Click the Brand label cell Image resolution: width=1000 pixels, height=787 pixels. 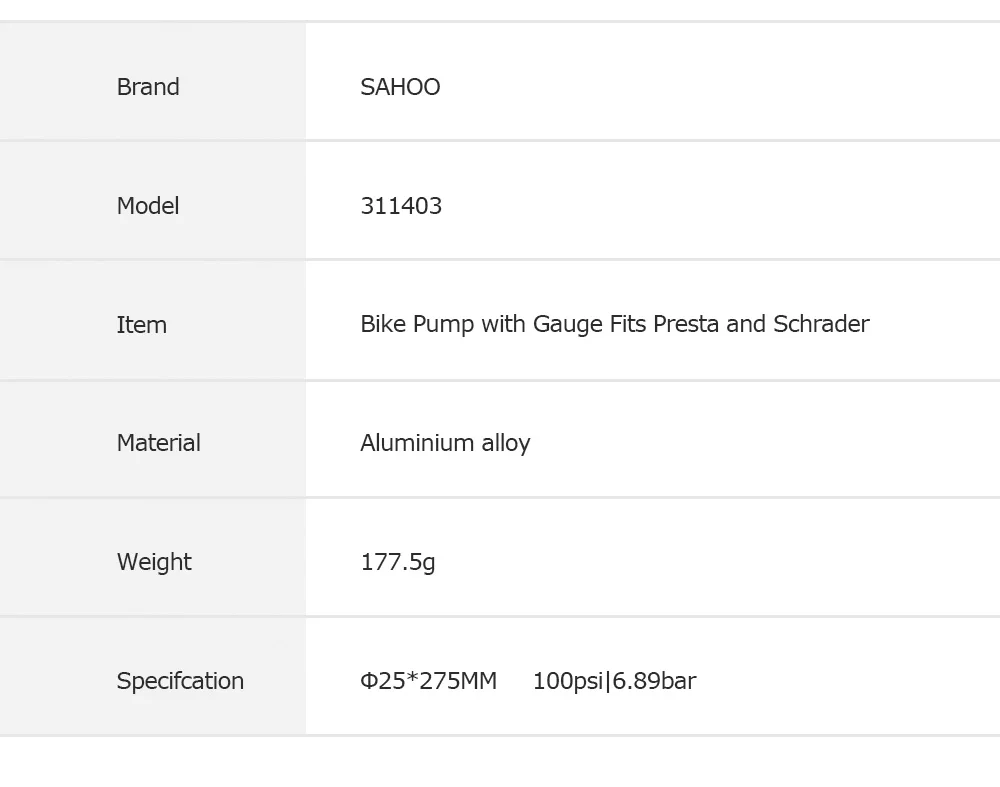click(x=152, y=82)
